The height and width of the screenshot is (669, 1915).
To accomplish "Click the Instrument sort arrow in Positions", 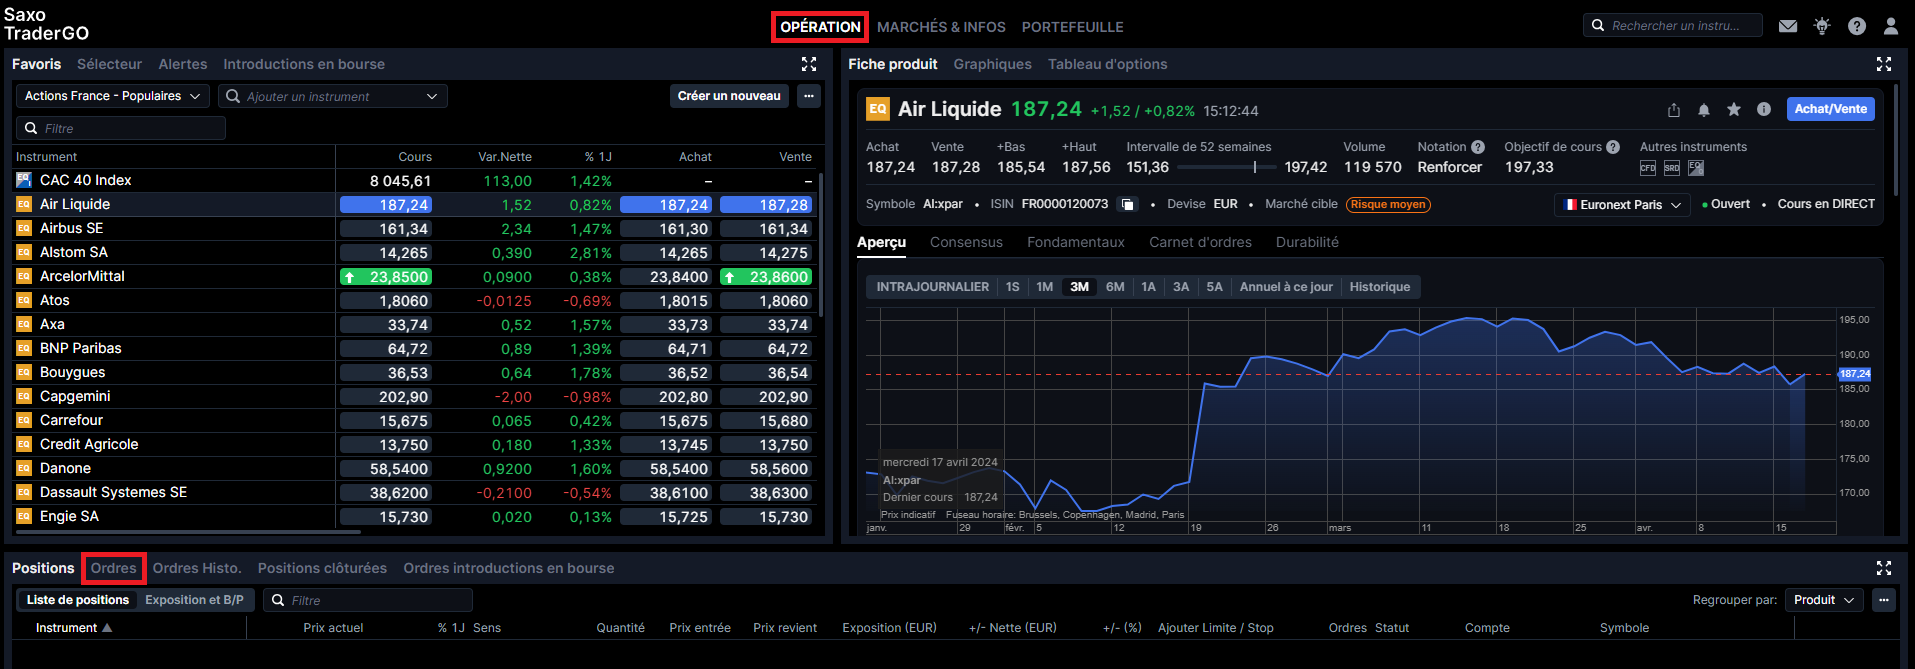I will (107, 628).
